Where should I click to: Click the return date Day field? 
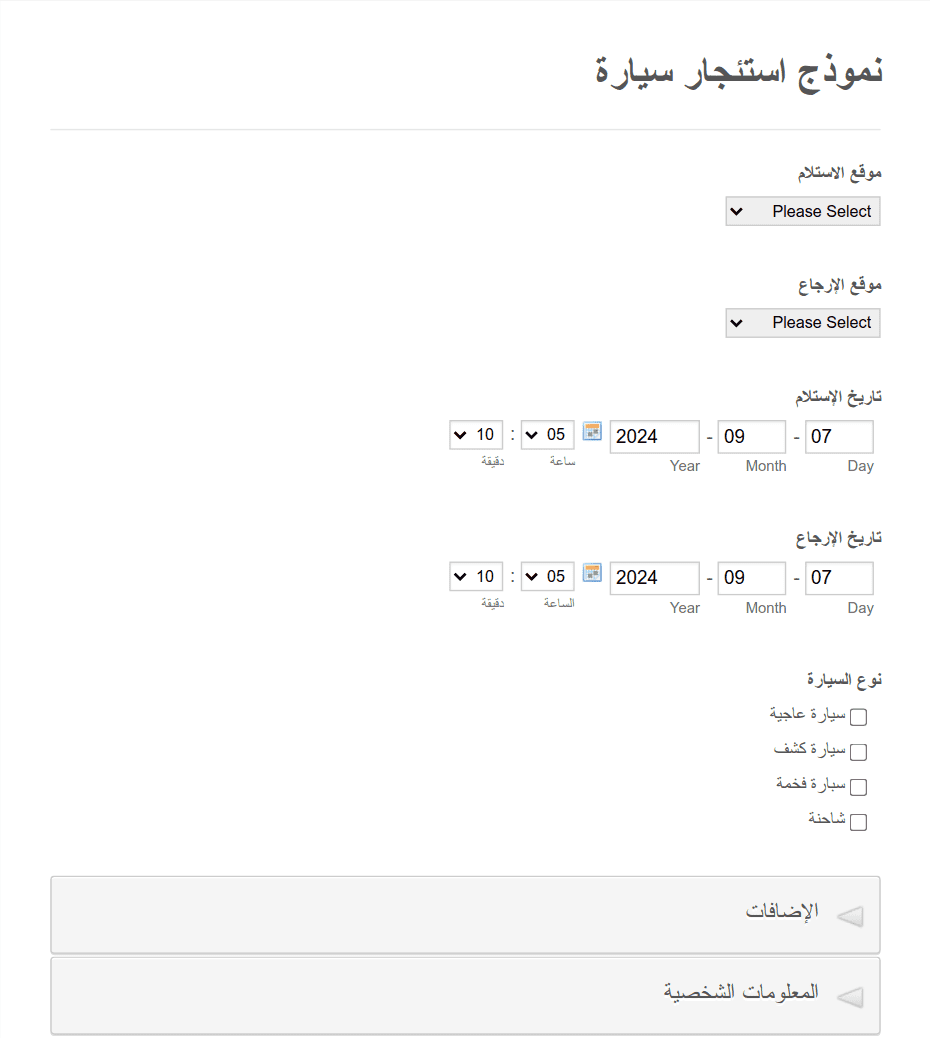[x=839, y=578]
